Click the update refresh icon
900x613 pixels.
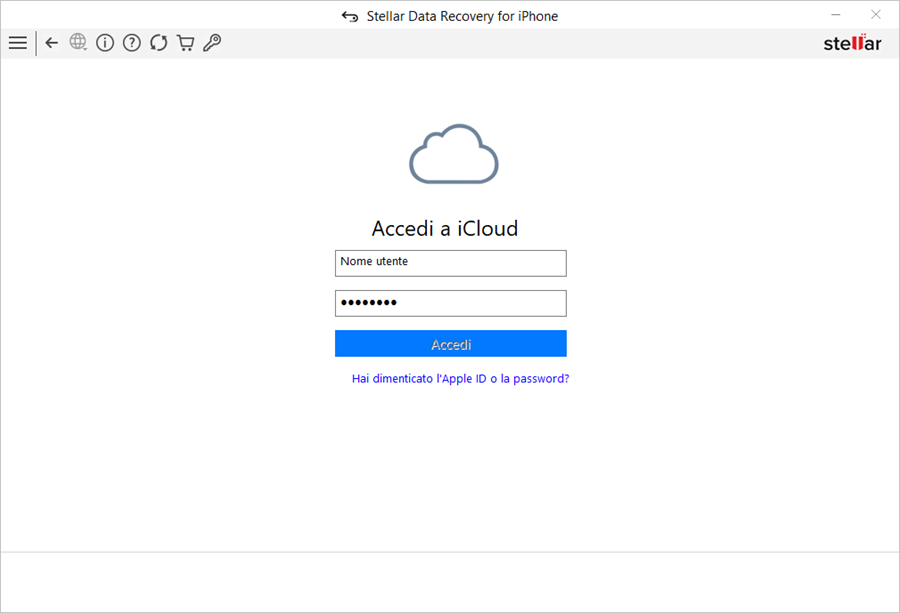[159, 43]
